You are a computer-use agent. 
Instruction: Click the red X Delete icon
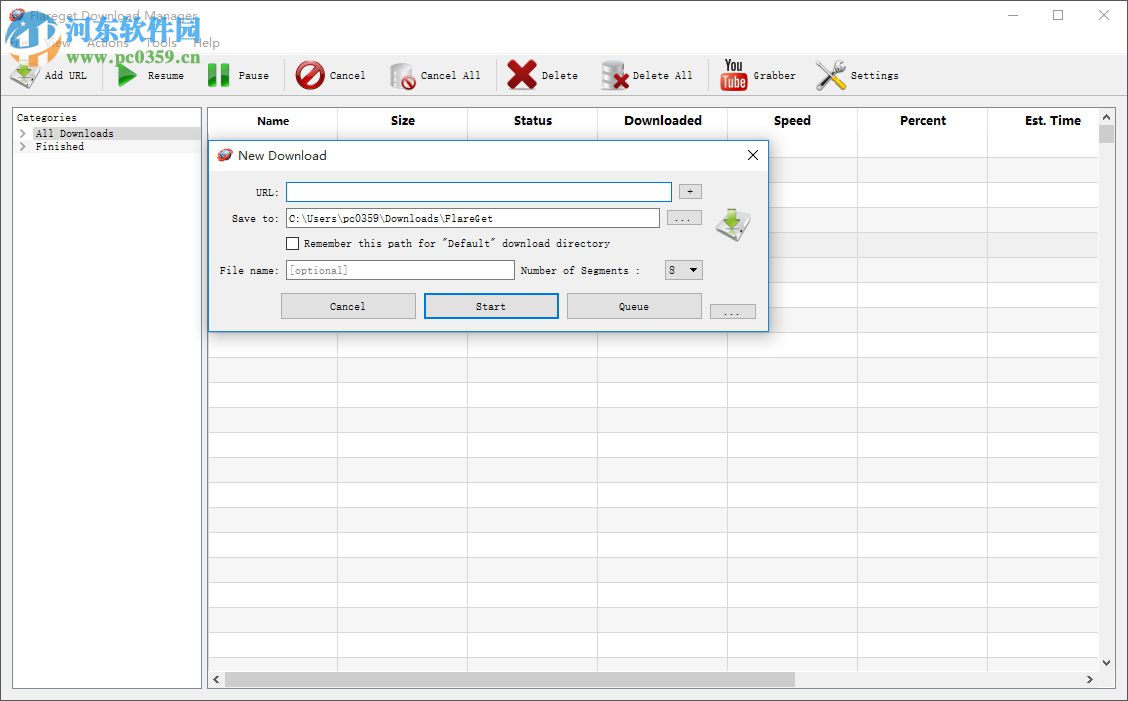coord(522,75)
